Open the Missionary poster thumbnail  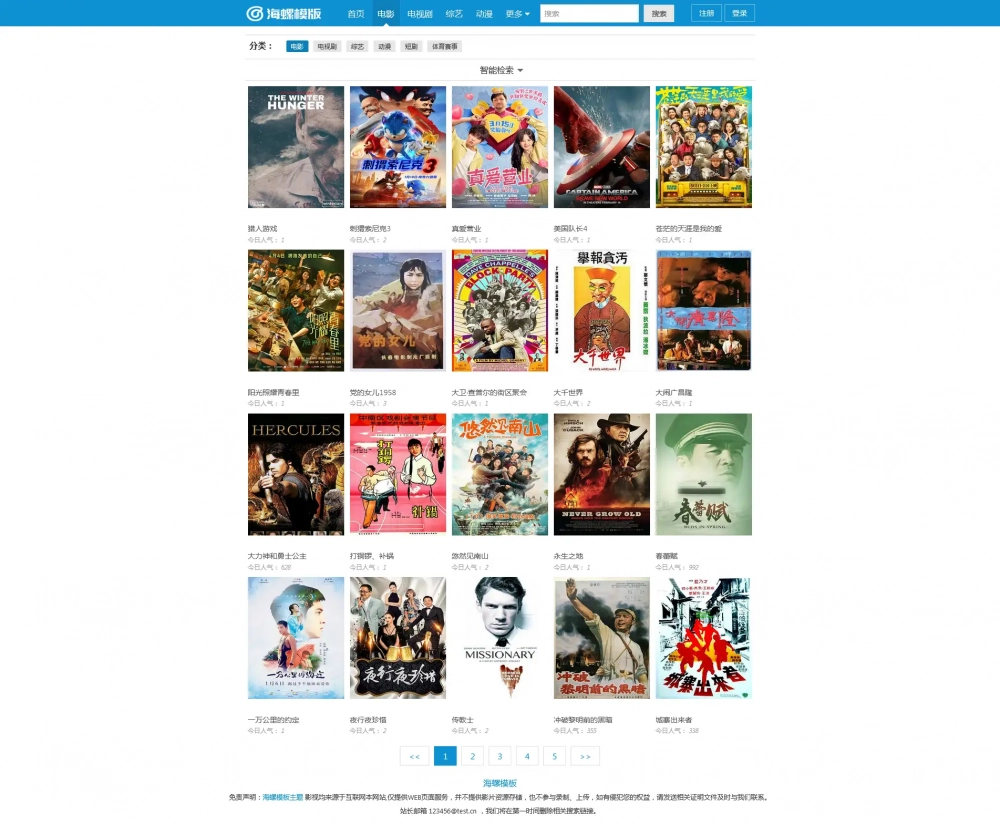point(500,638)
